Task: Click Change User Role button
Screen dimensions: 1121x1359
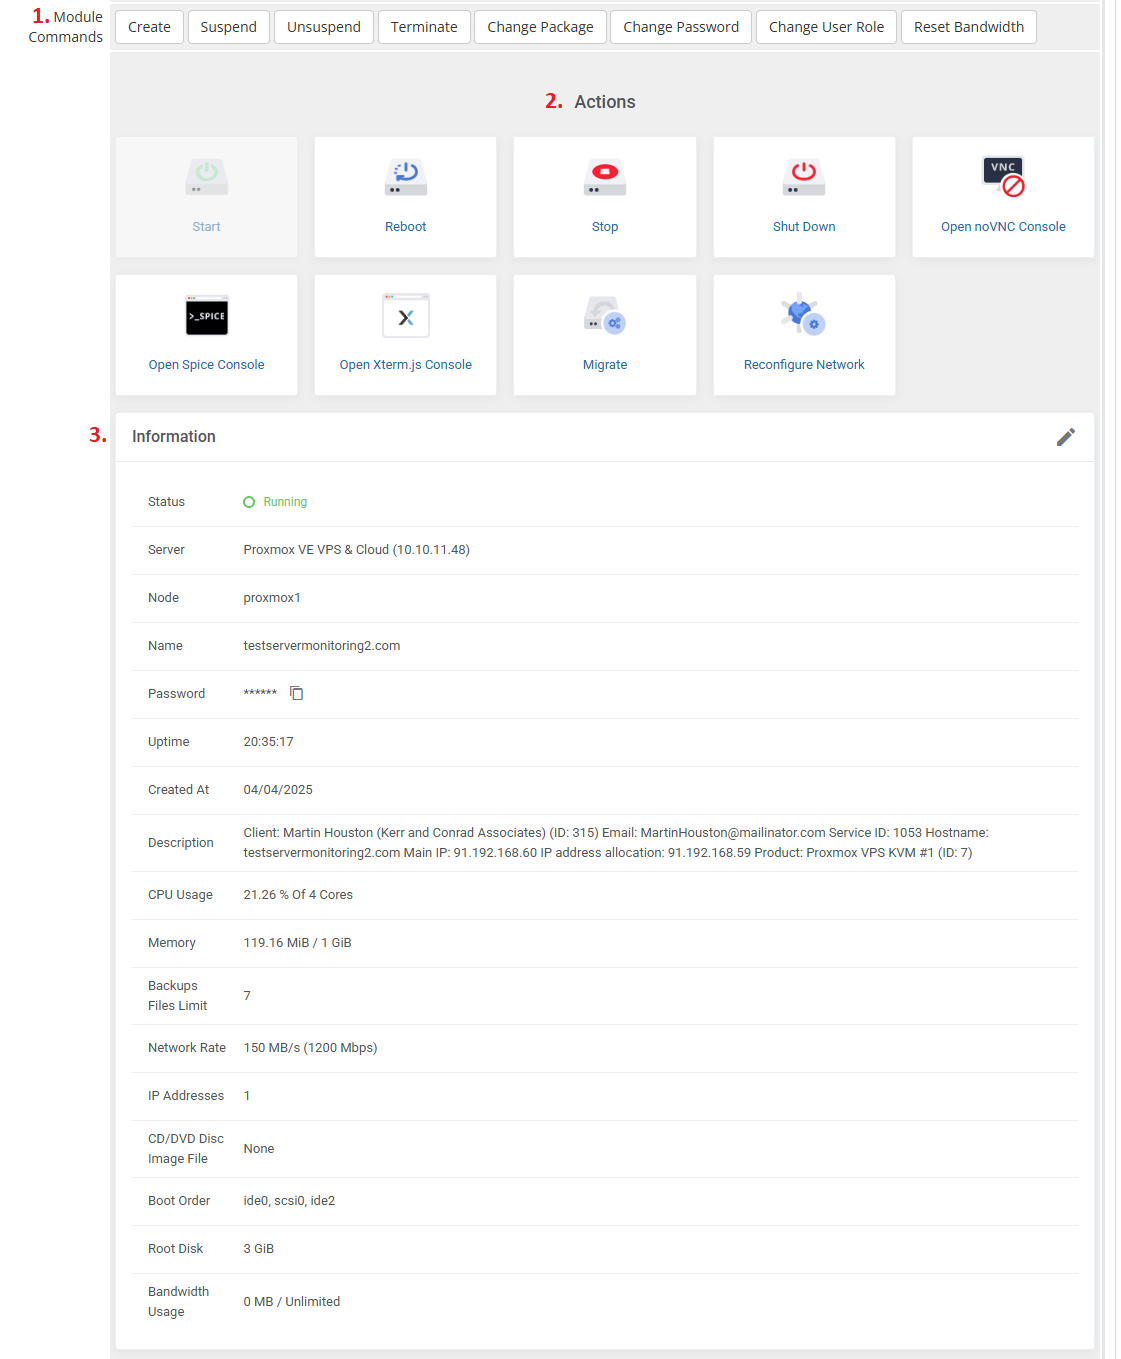Action: (826, 27)
